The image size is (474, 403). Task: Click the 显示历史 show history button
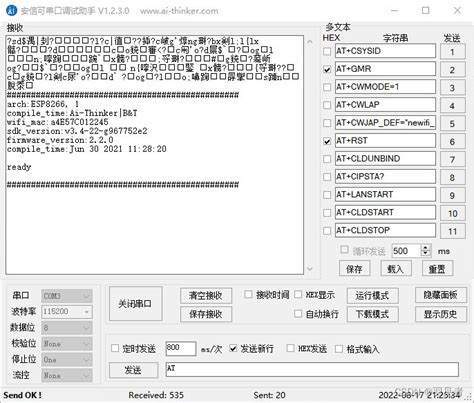[x=441, y=314]
